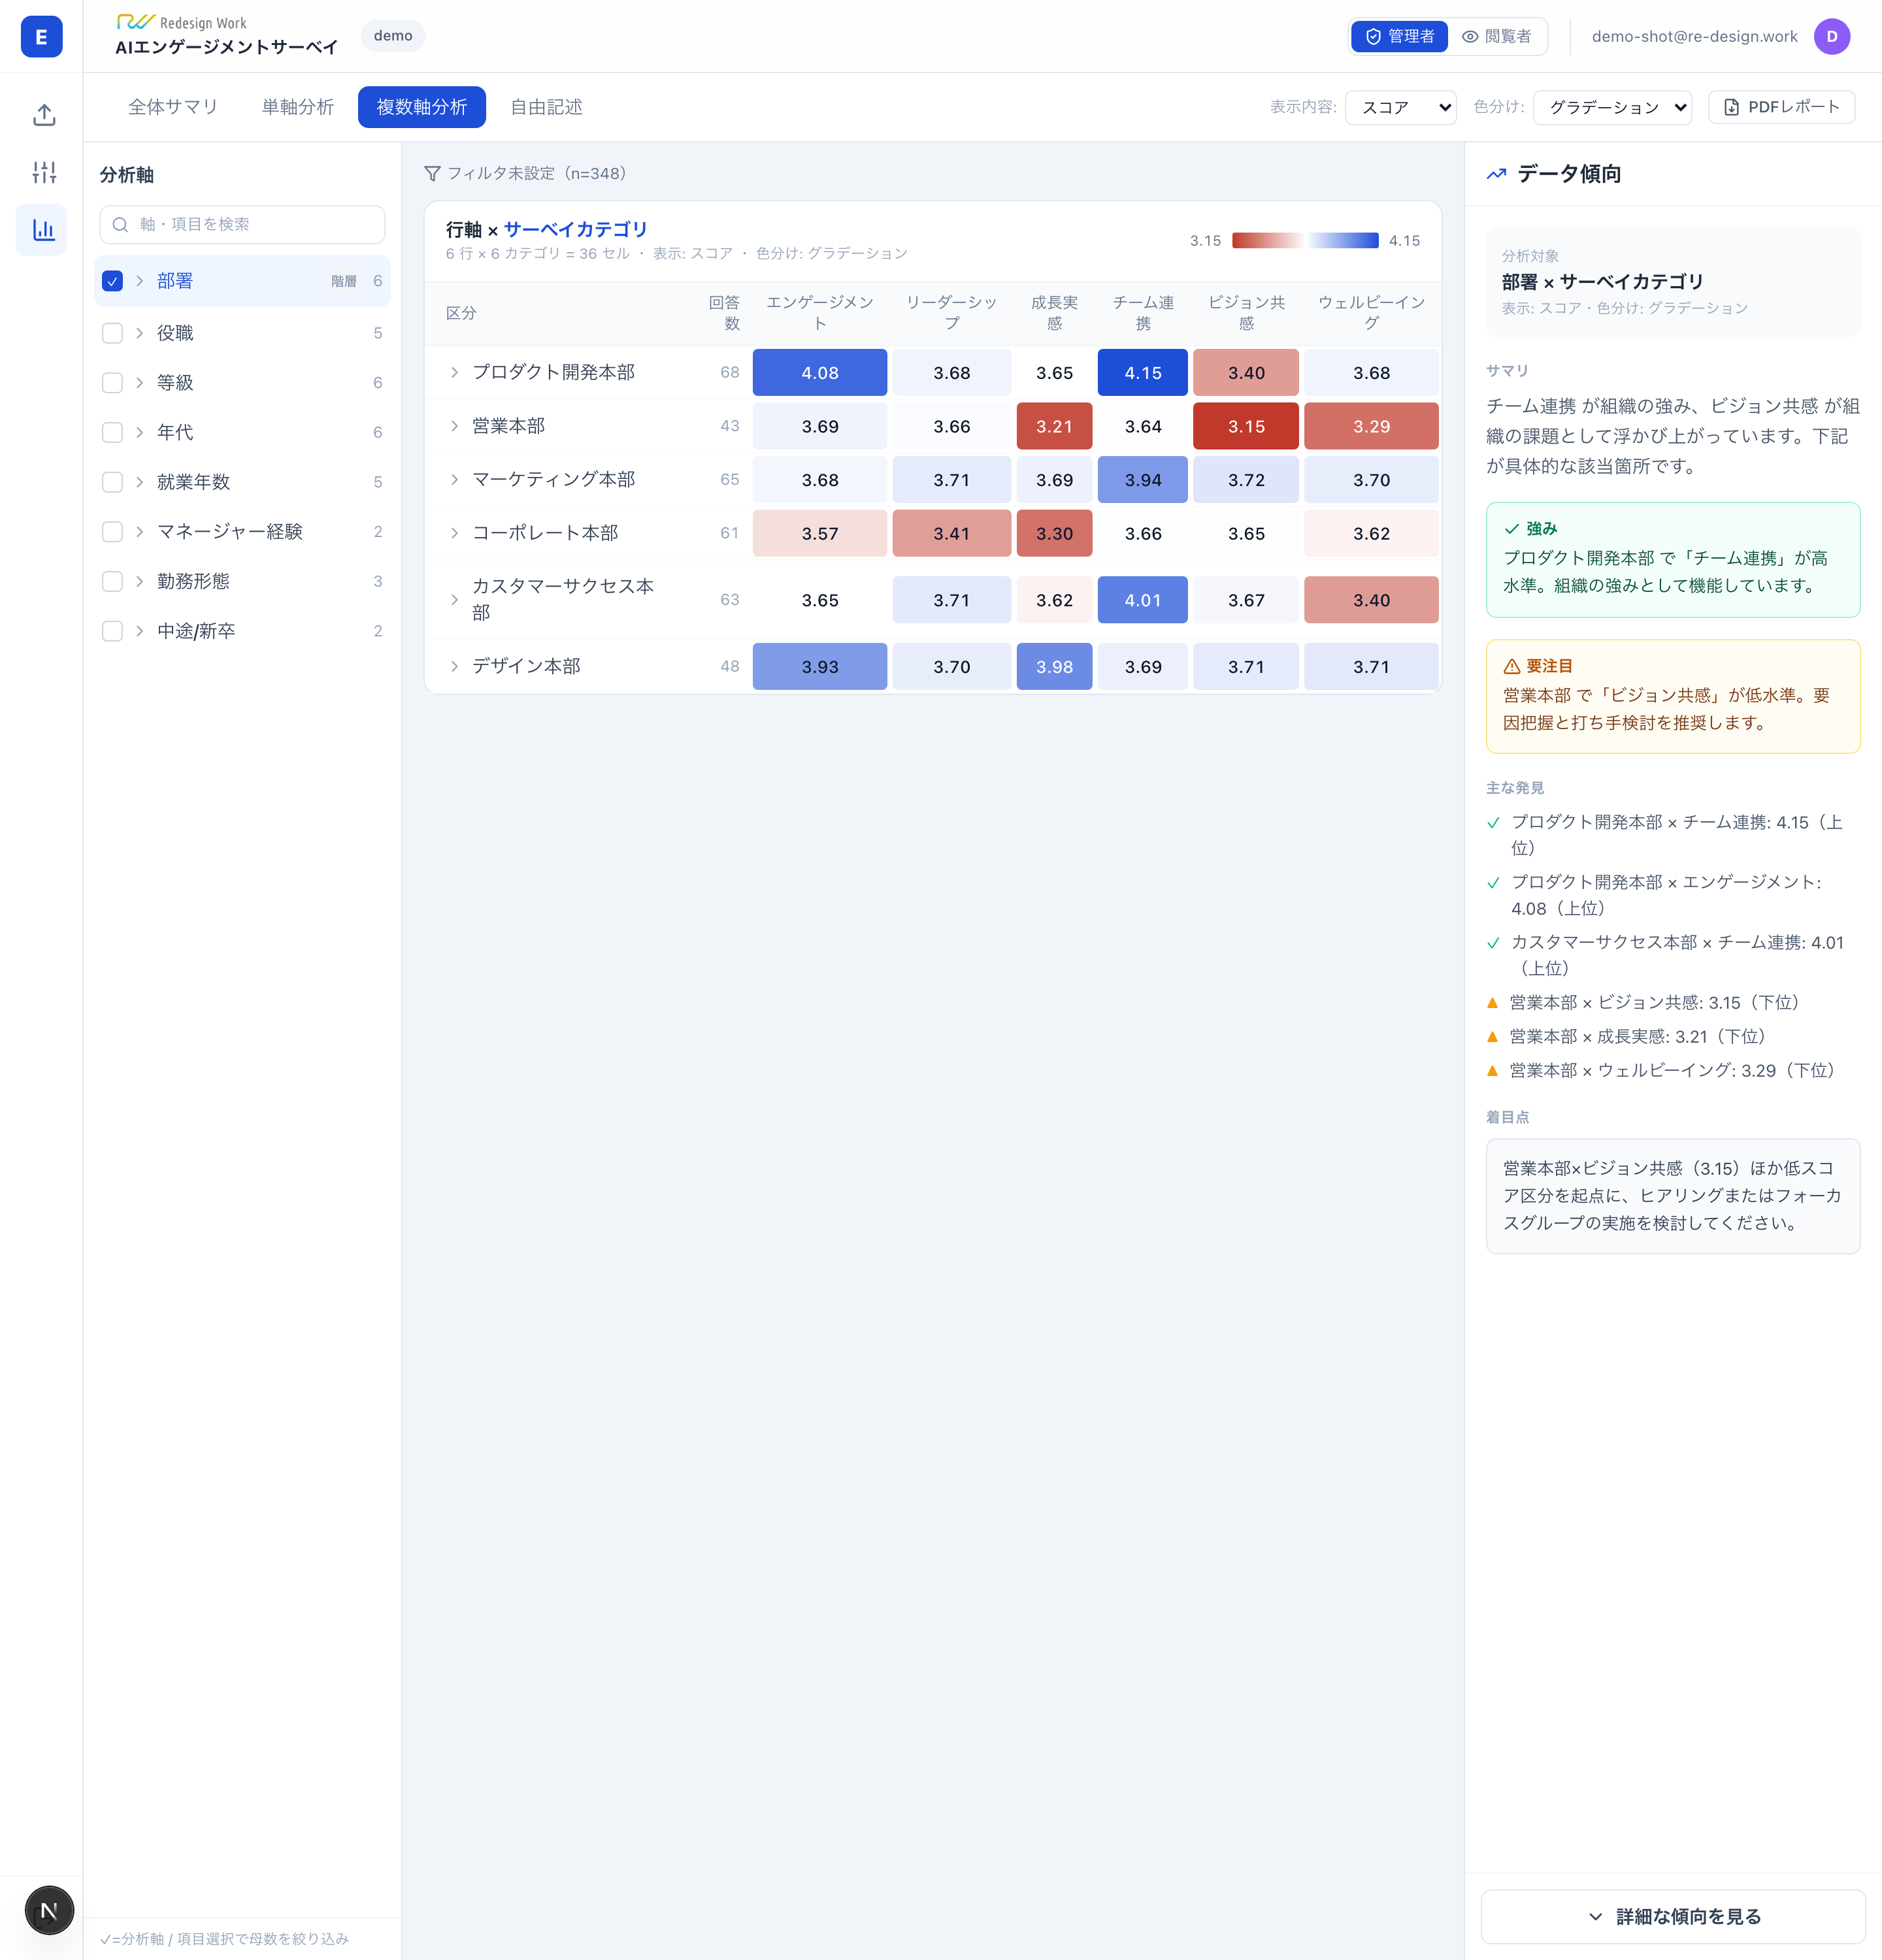Select the bar chart analysis sidebar icon
Screen dimensions: 1882x1960
43,230
